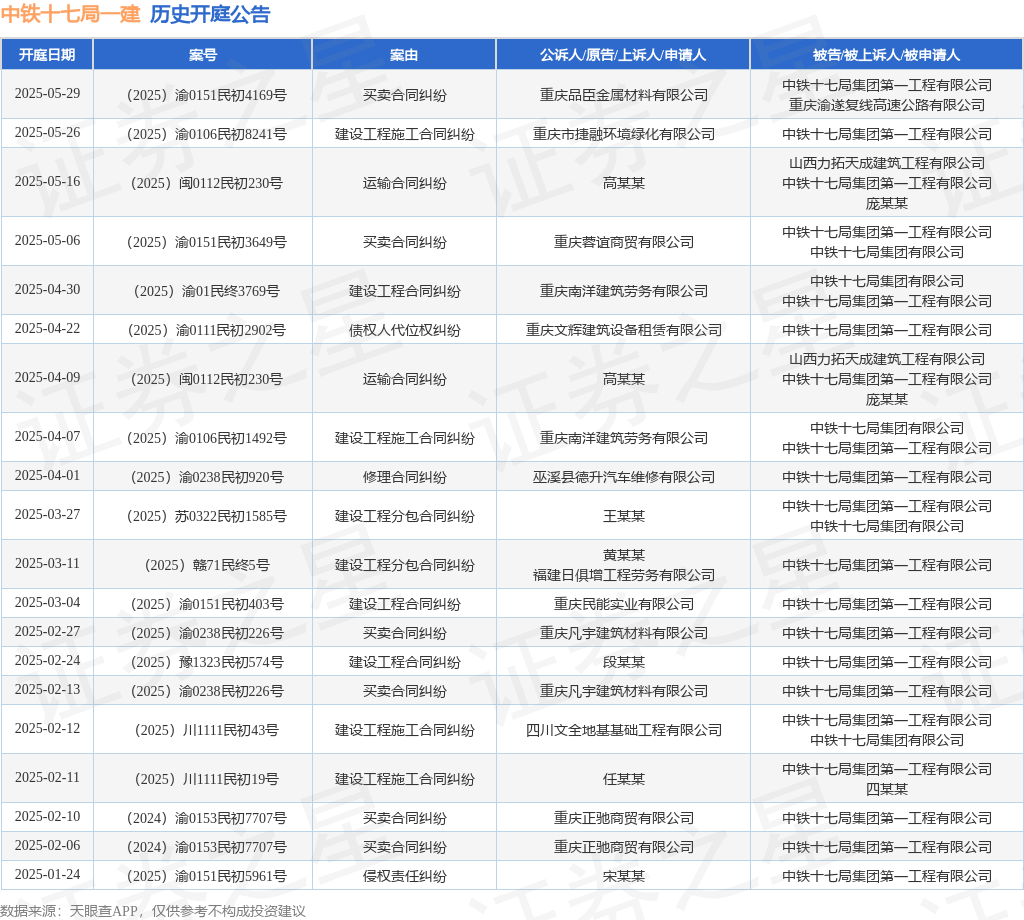The height and width of the screenshot is (920, 1024).
Task: Click case number 渝0238民初920号
Action: coord(206,477)
